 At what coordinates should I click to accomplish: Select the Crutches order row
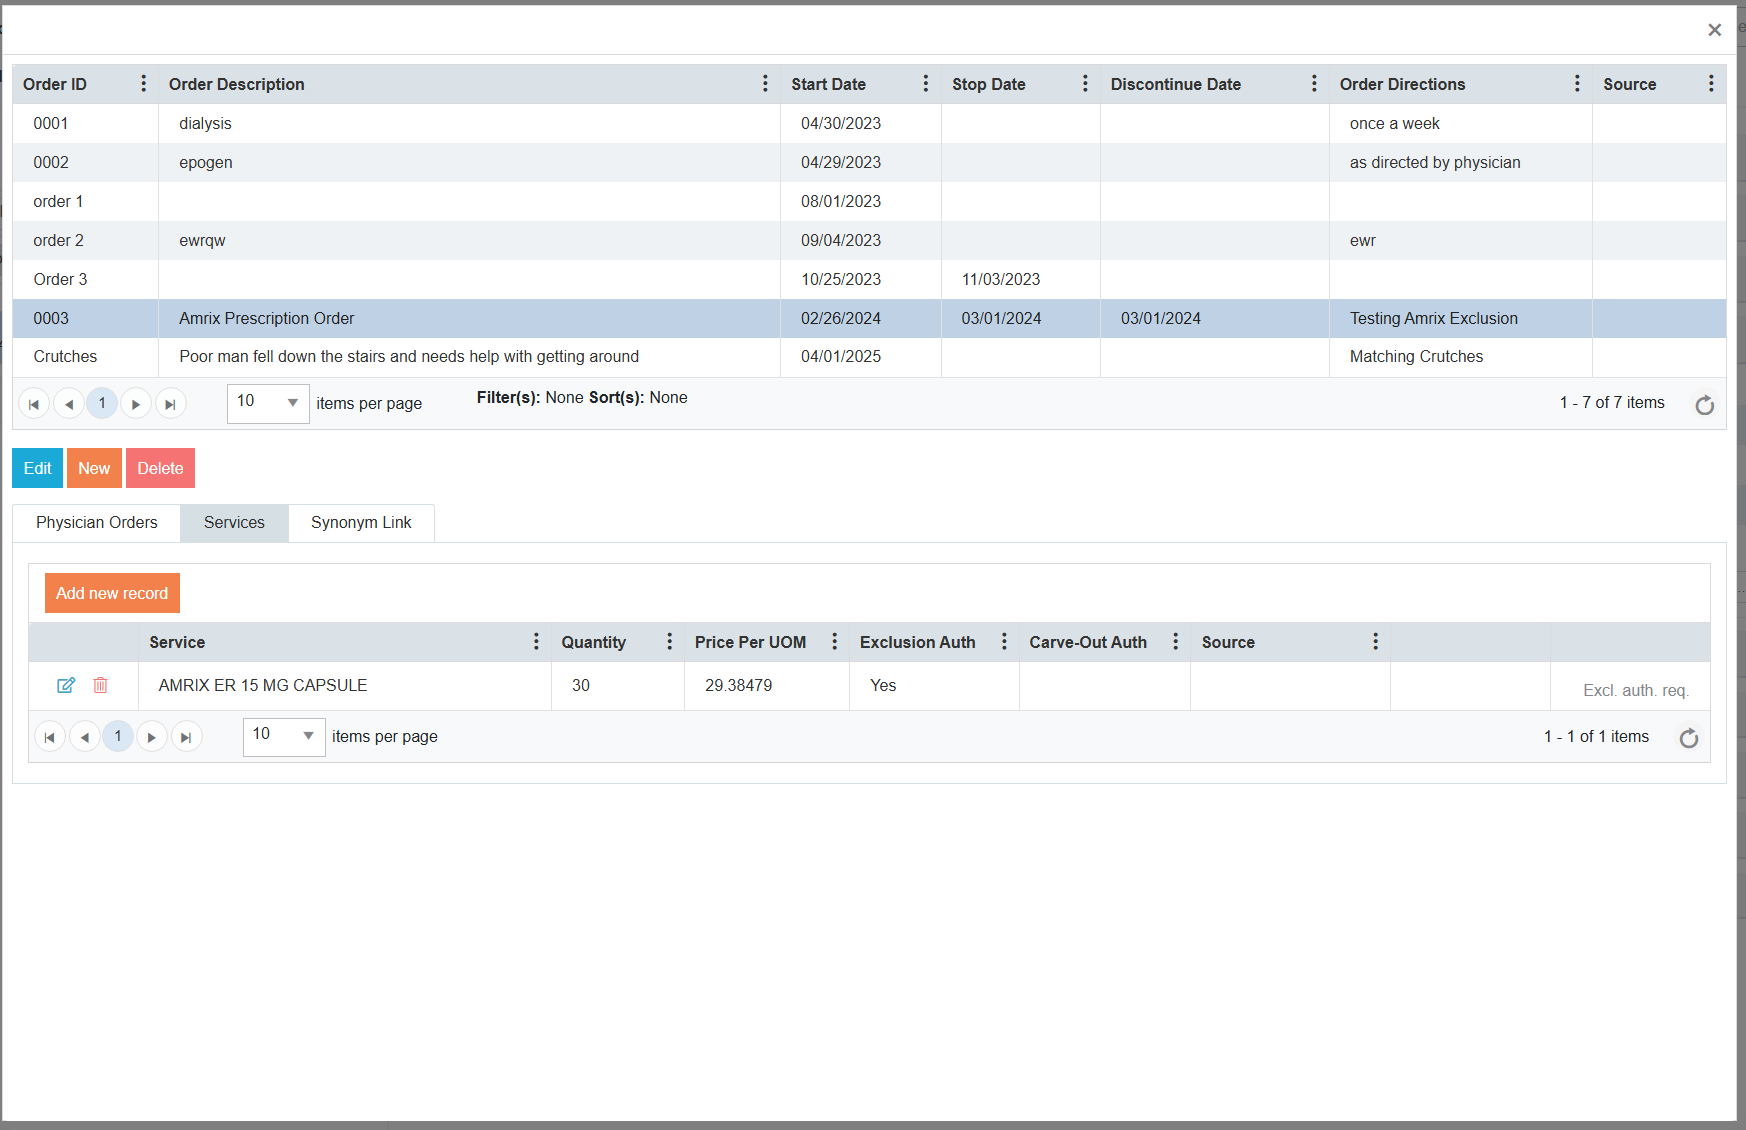click(869, 357)
